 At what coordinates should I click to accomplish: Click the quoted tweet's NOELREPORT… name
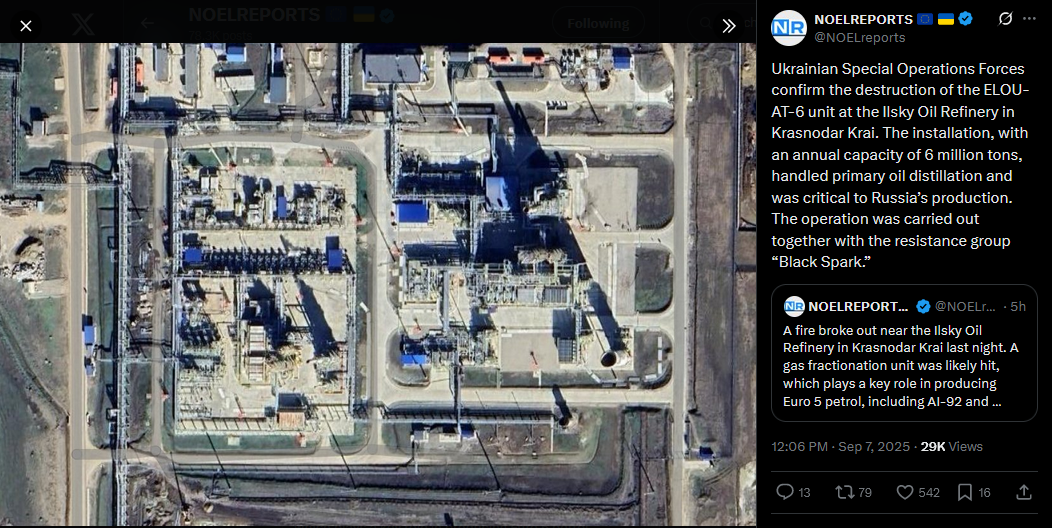pyautogui.click(x=858, y=307)
